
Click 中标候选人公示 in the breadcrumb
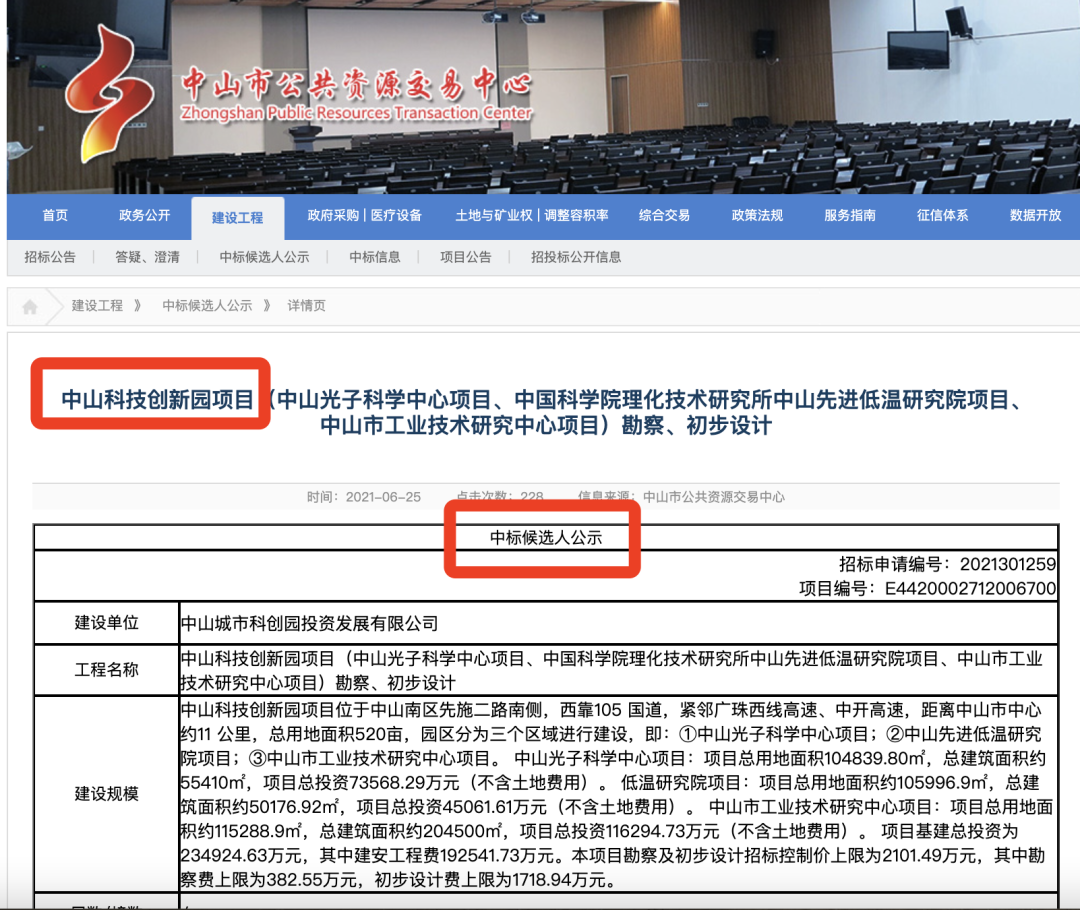(x=207, y=306)
